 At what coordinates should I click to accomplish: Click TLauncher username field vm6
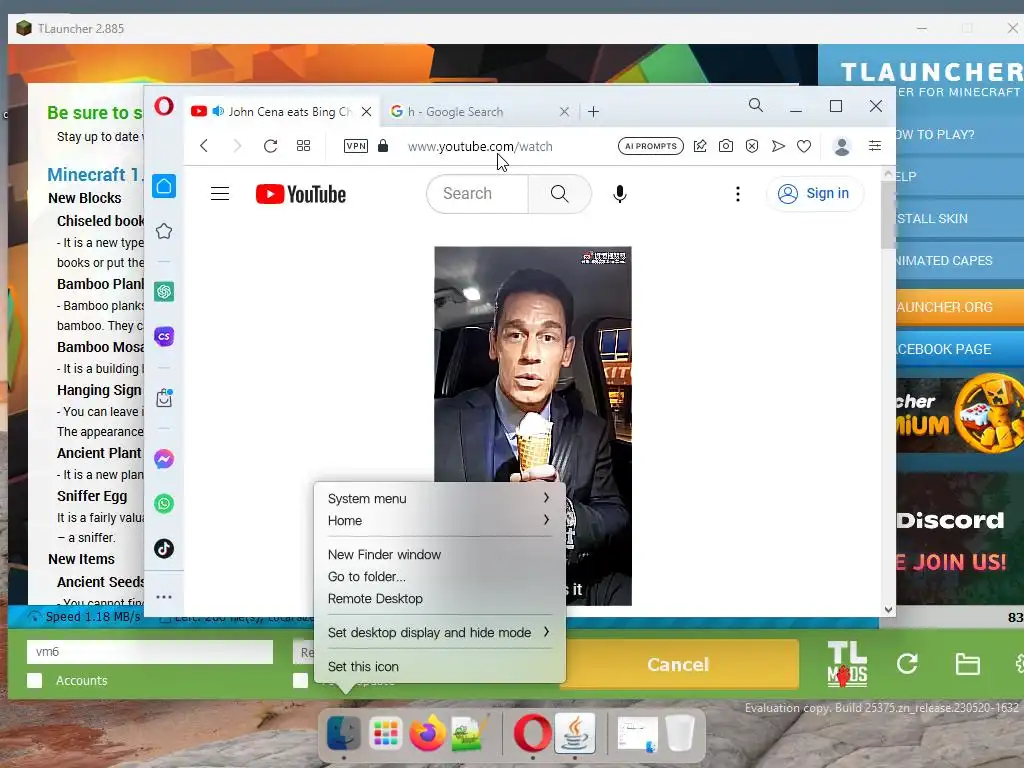tap(150, 652)
